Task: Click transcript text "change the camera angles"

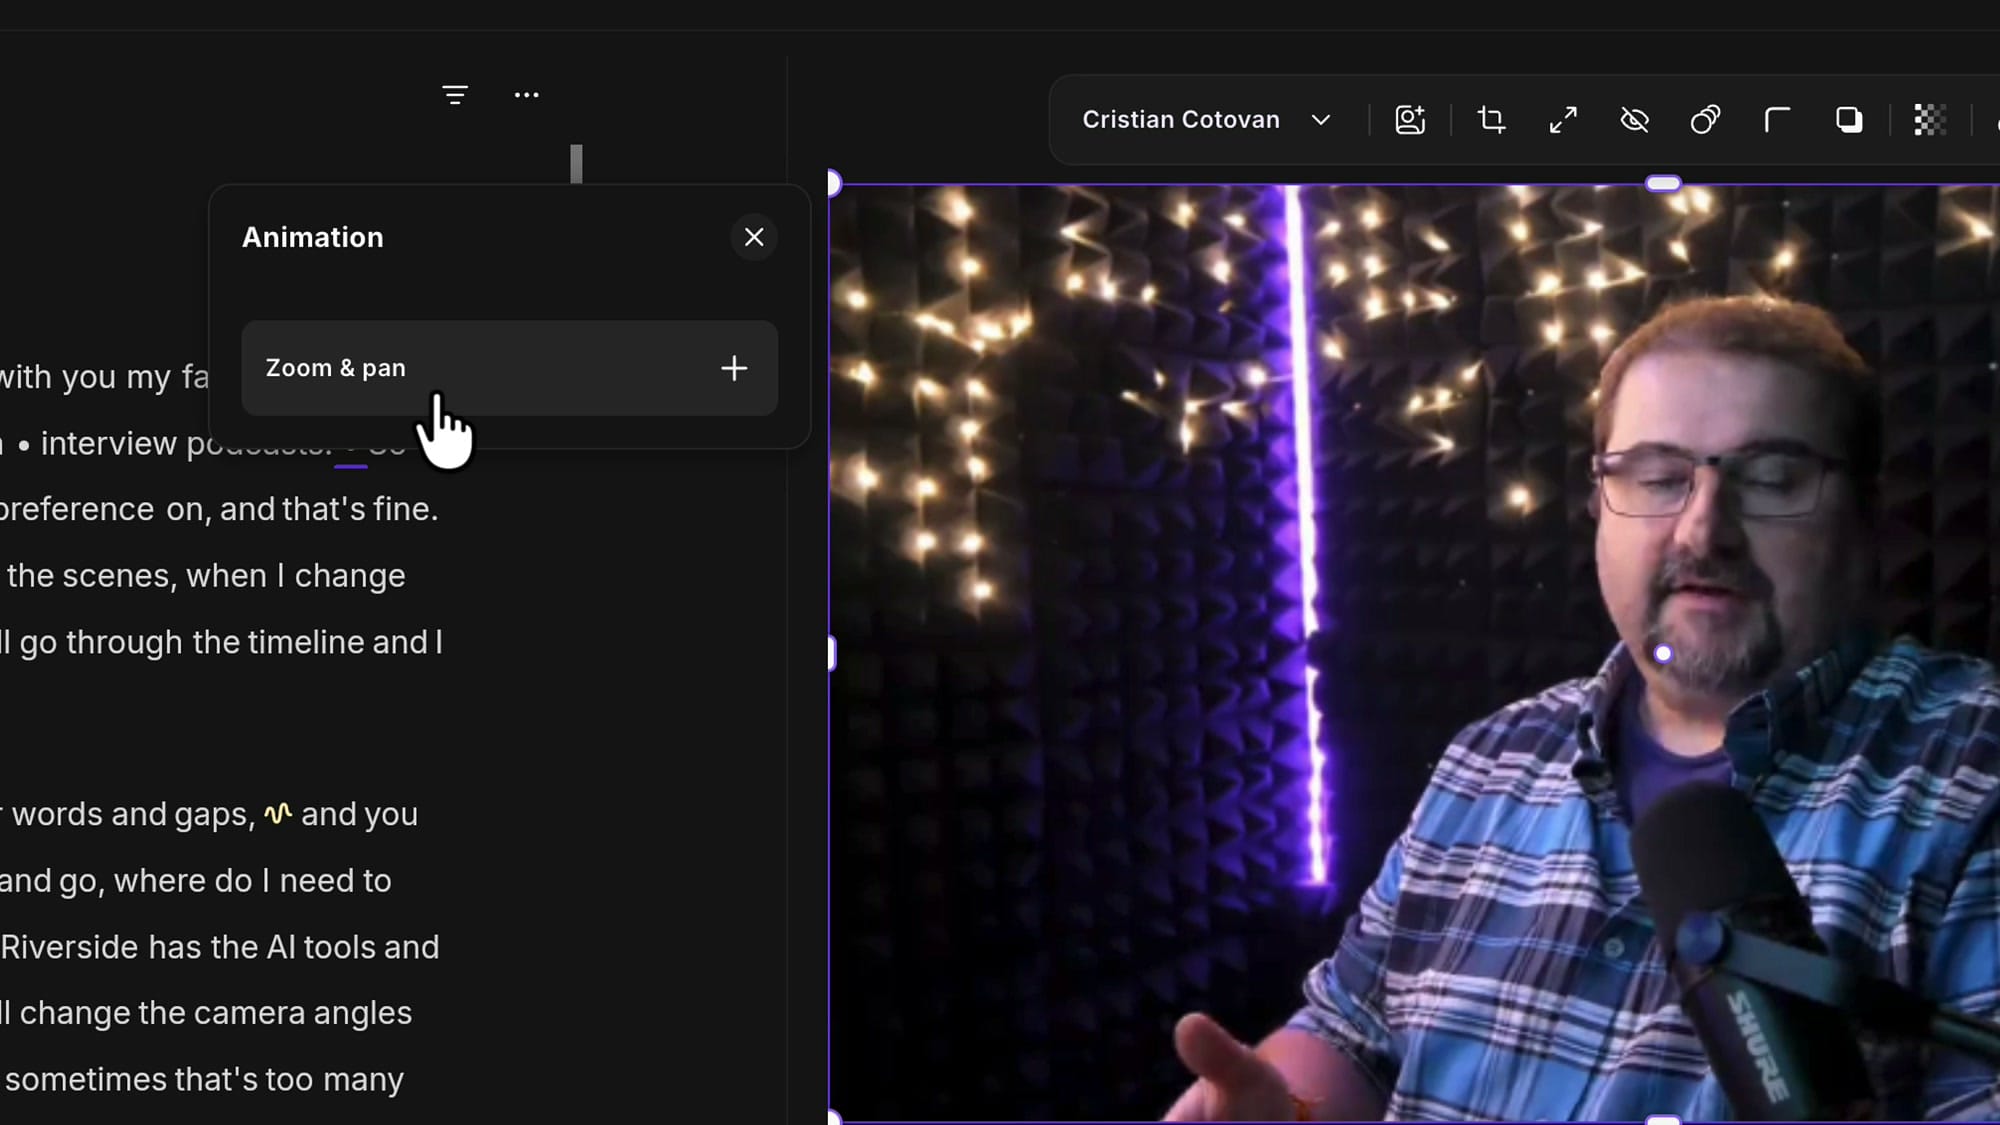Action: tap(216, 1013)
